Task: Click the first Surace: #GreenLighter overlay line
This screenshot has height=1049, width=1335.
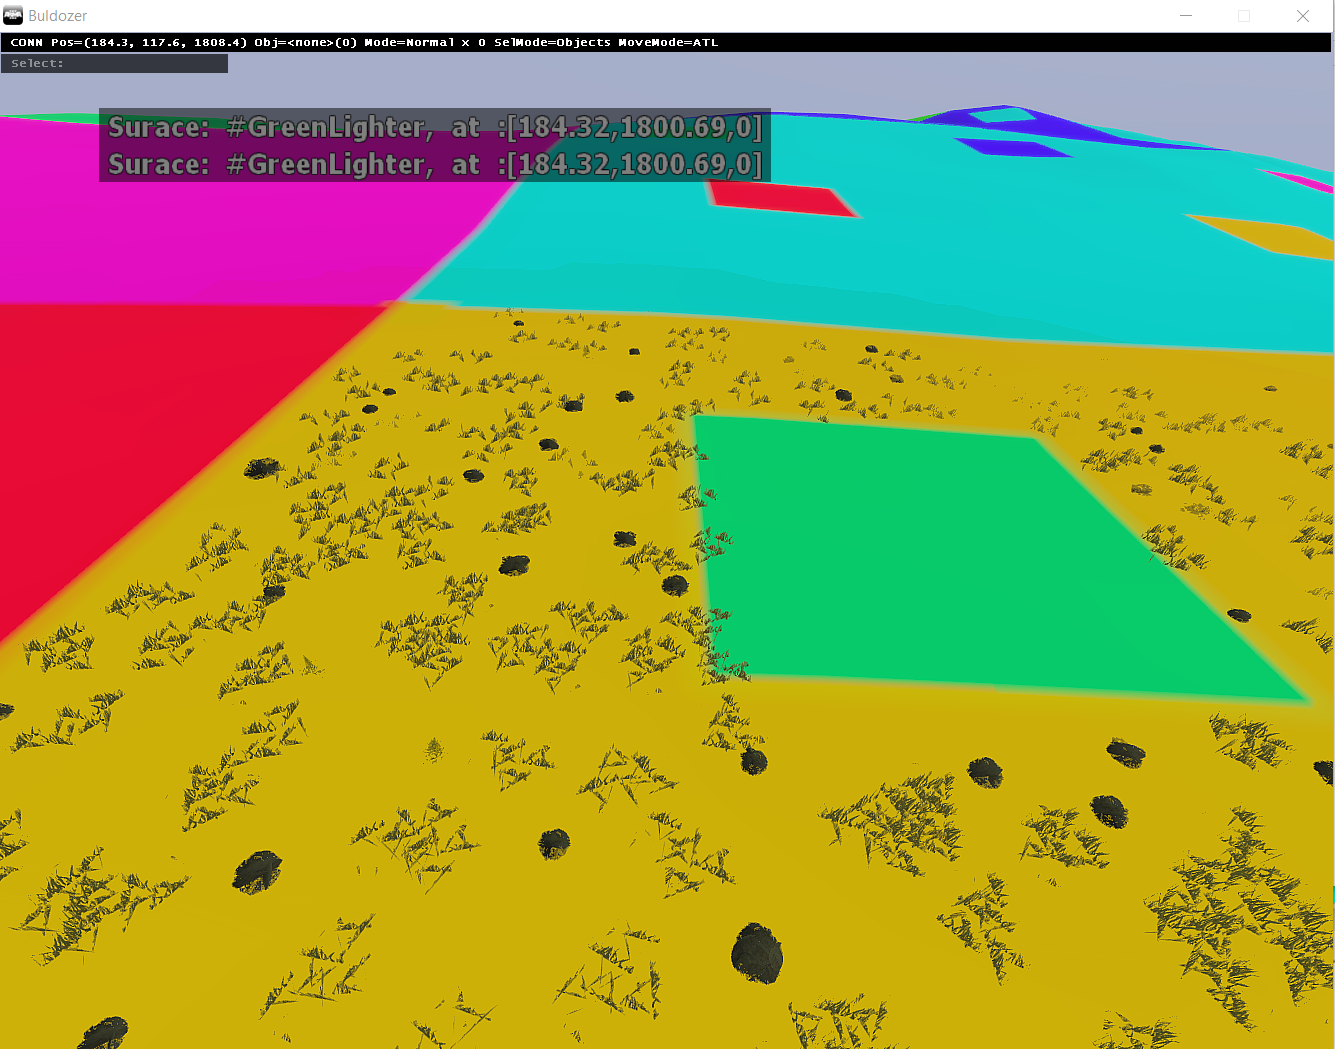Action: [x=434, y=127]
